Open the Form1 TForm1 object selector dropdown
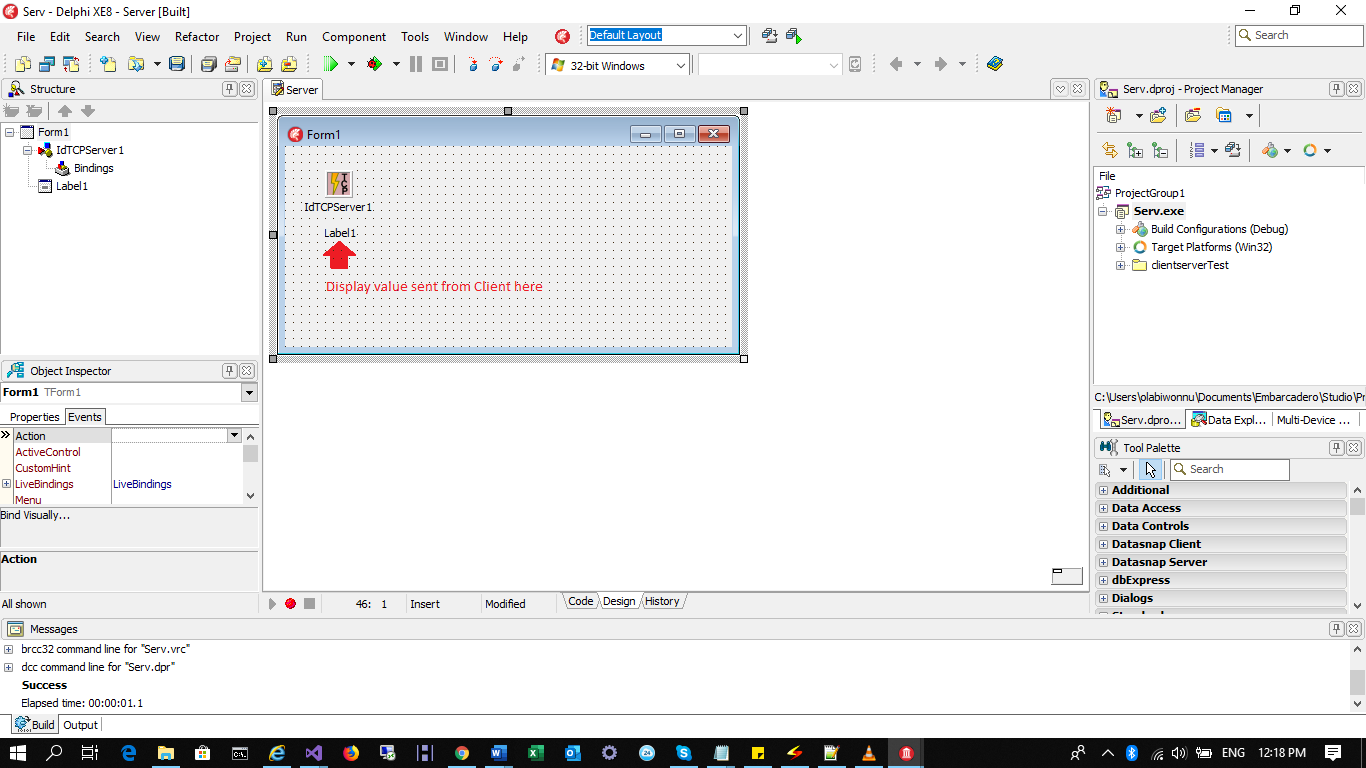The image size is (1366, 768). pos(249,393)
